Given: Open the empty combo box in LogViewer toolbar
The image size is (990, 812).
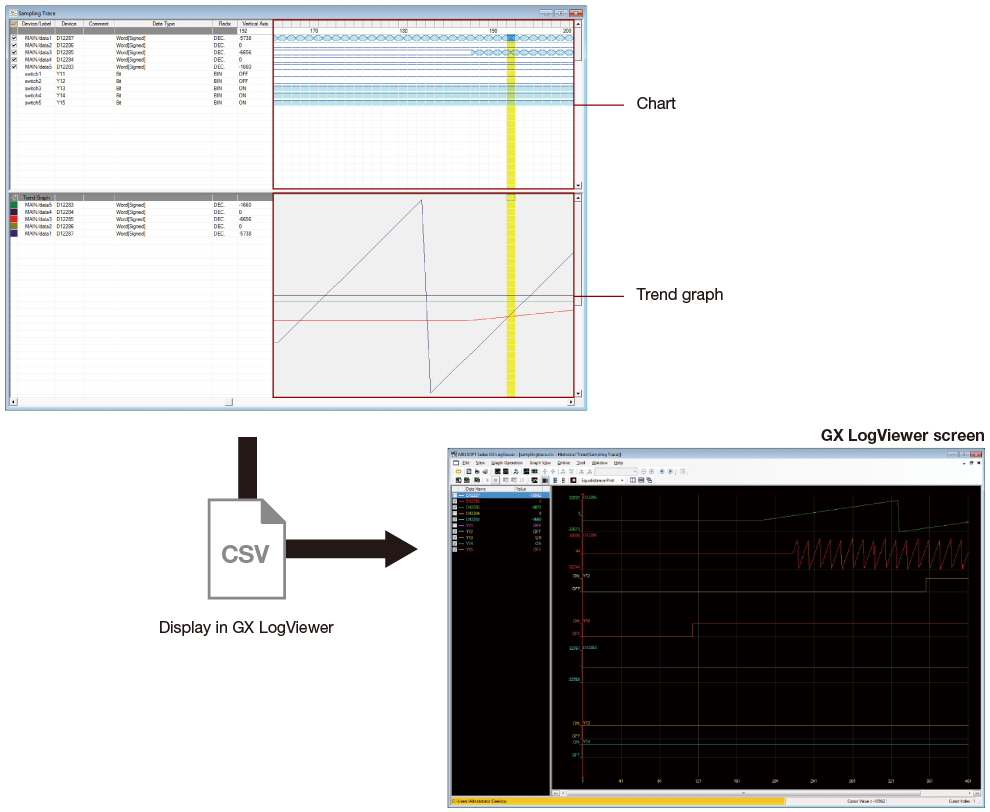Looking at the screenshot, I should coord(616,471).
